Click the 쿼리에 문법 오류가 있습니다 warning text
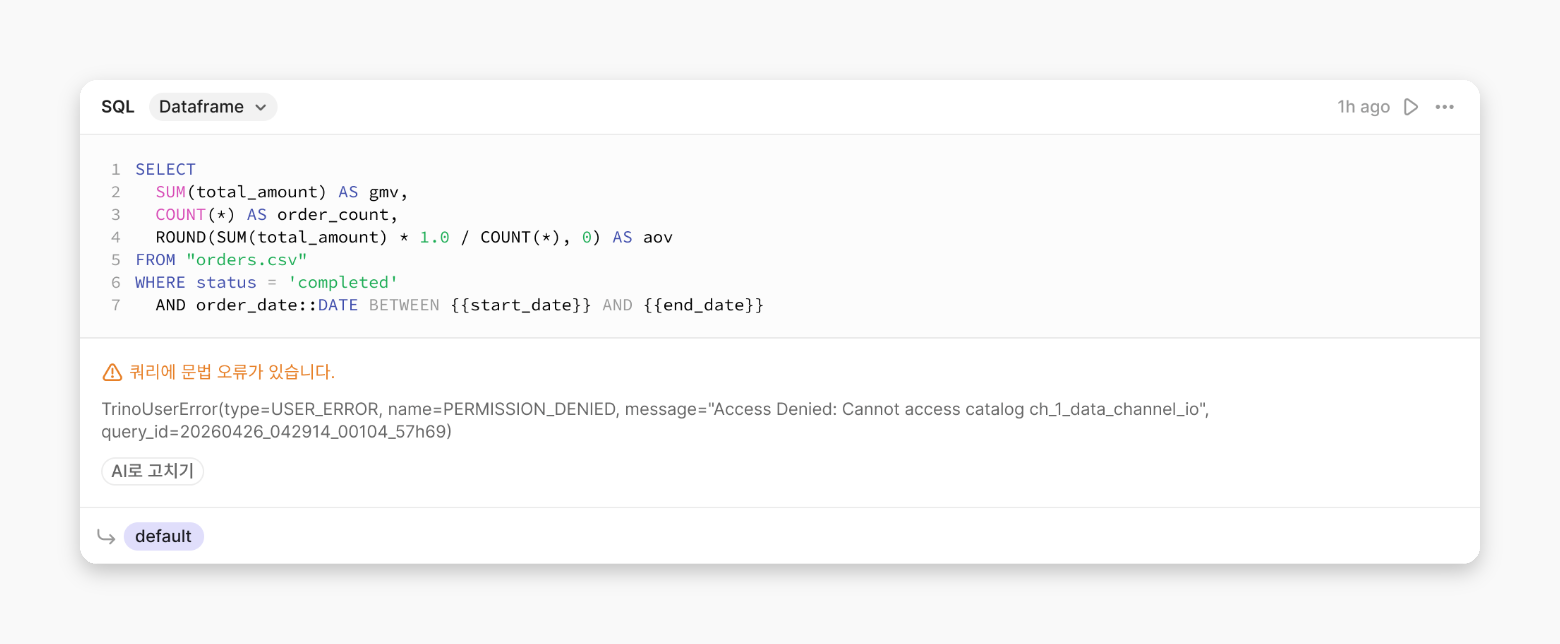Viewport: 1560px width, 644px height. 232,372
